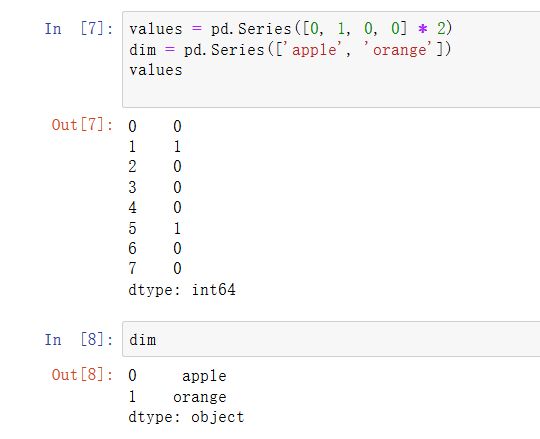Viewport: 540px width, 439px height.
Task: Click the 'orange' row in Out[8]
Action: coord(177,397)
